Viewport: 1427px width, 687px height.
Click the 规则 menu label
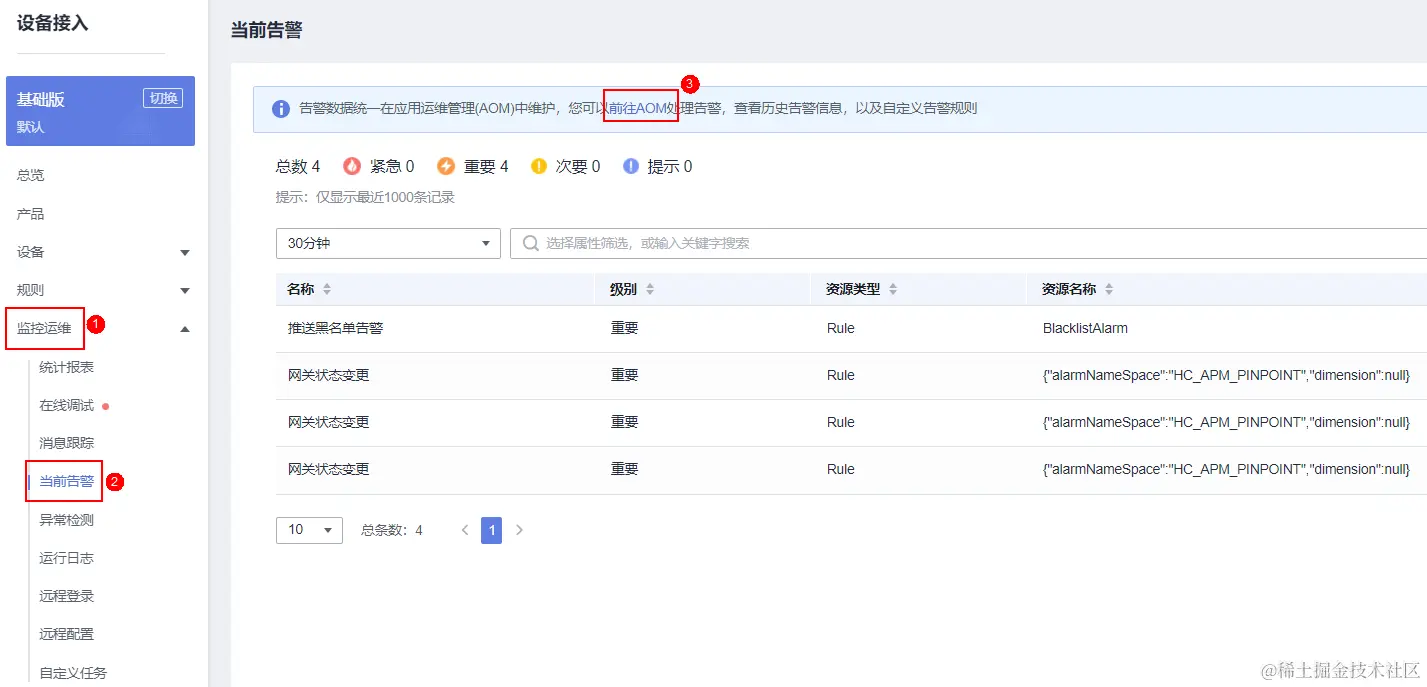point(31,290)
